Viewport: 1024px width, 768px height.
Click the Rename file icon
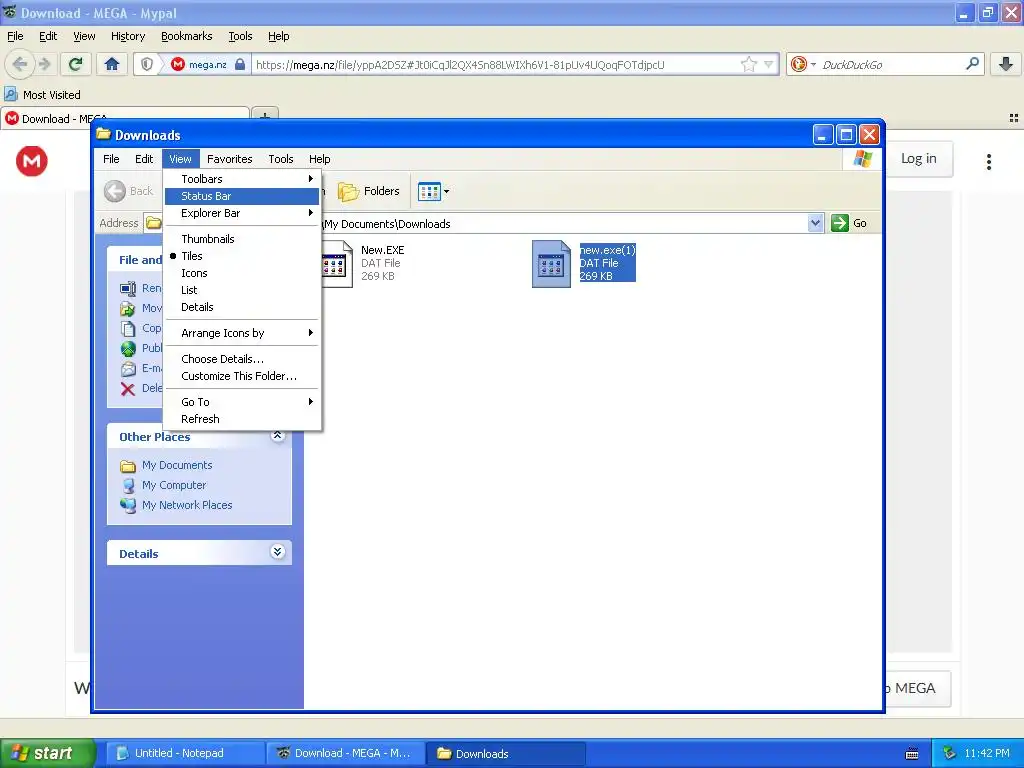tap(128, 288)
